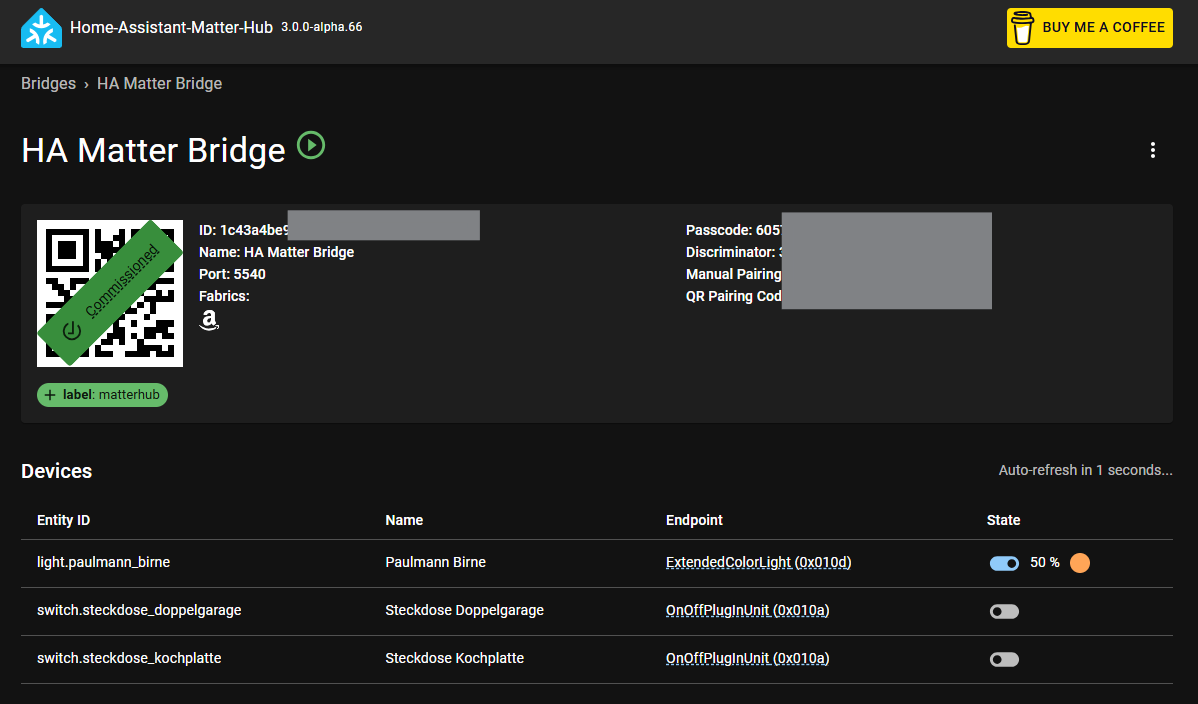Screen dimensions: 1198x704
Task: Click the label: matterhub chip
Action: coord(102,395)
